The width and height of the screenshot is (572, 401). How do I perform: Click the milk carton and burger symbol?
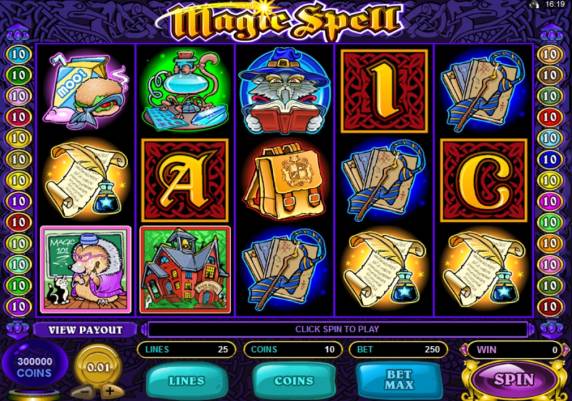(x=86, y=91)
